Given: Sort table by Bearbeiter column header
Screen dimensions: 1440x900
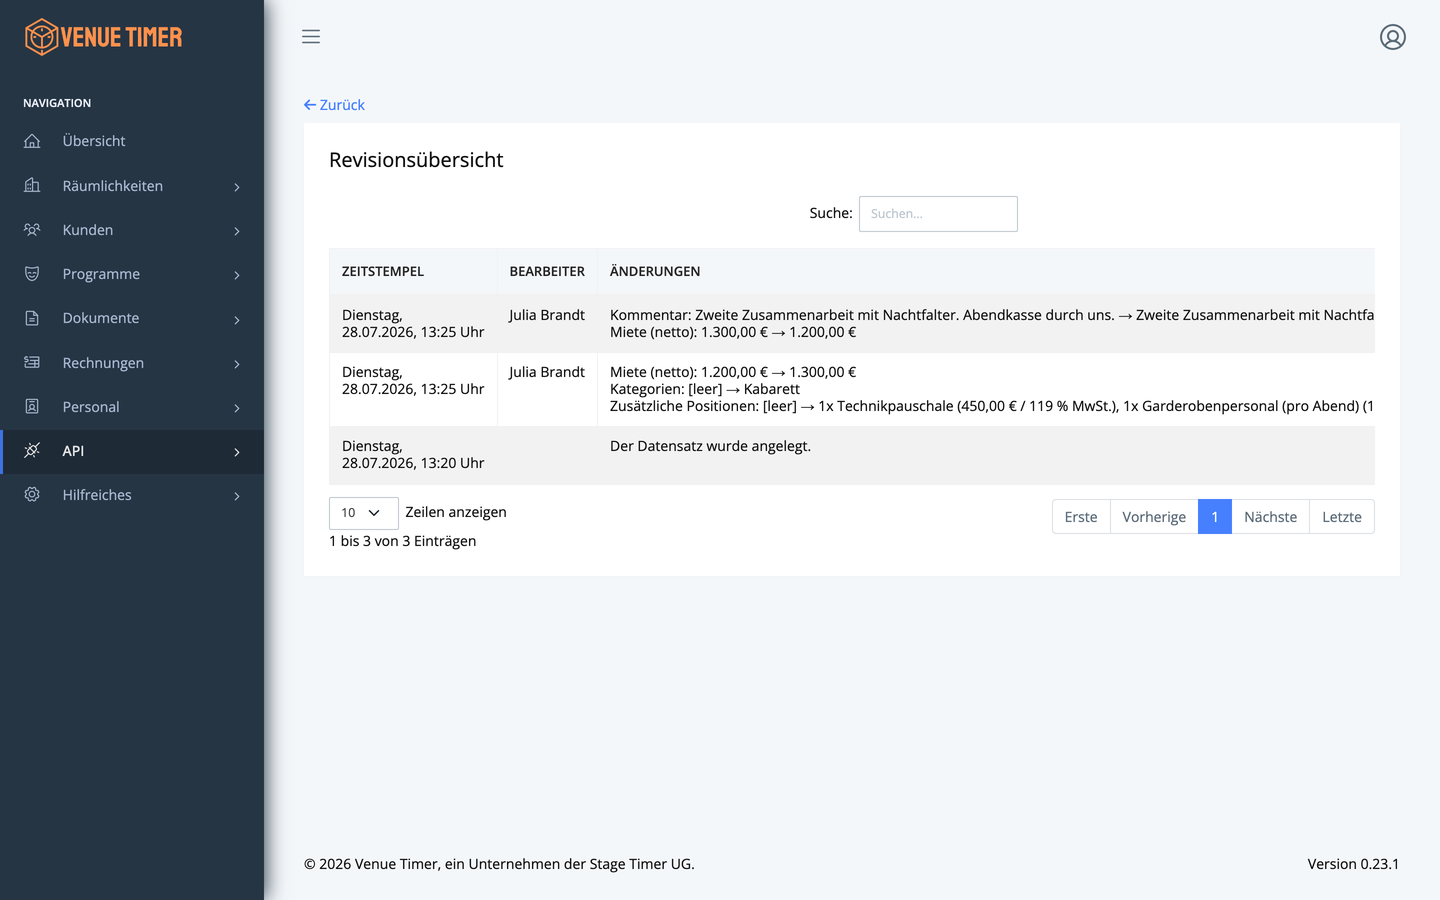Looking at the screenshot, I should 547,272.
